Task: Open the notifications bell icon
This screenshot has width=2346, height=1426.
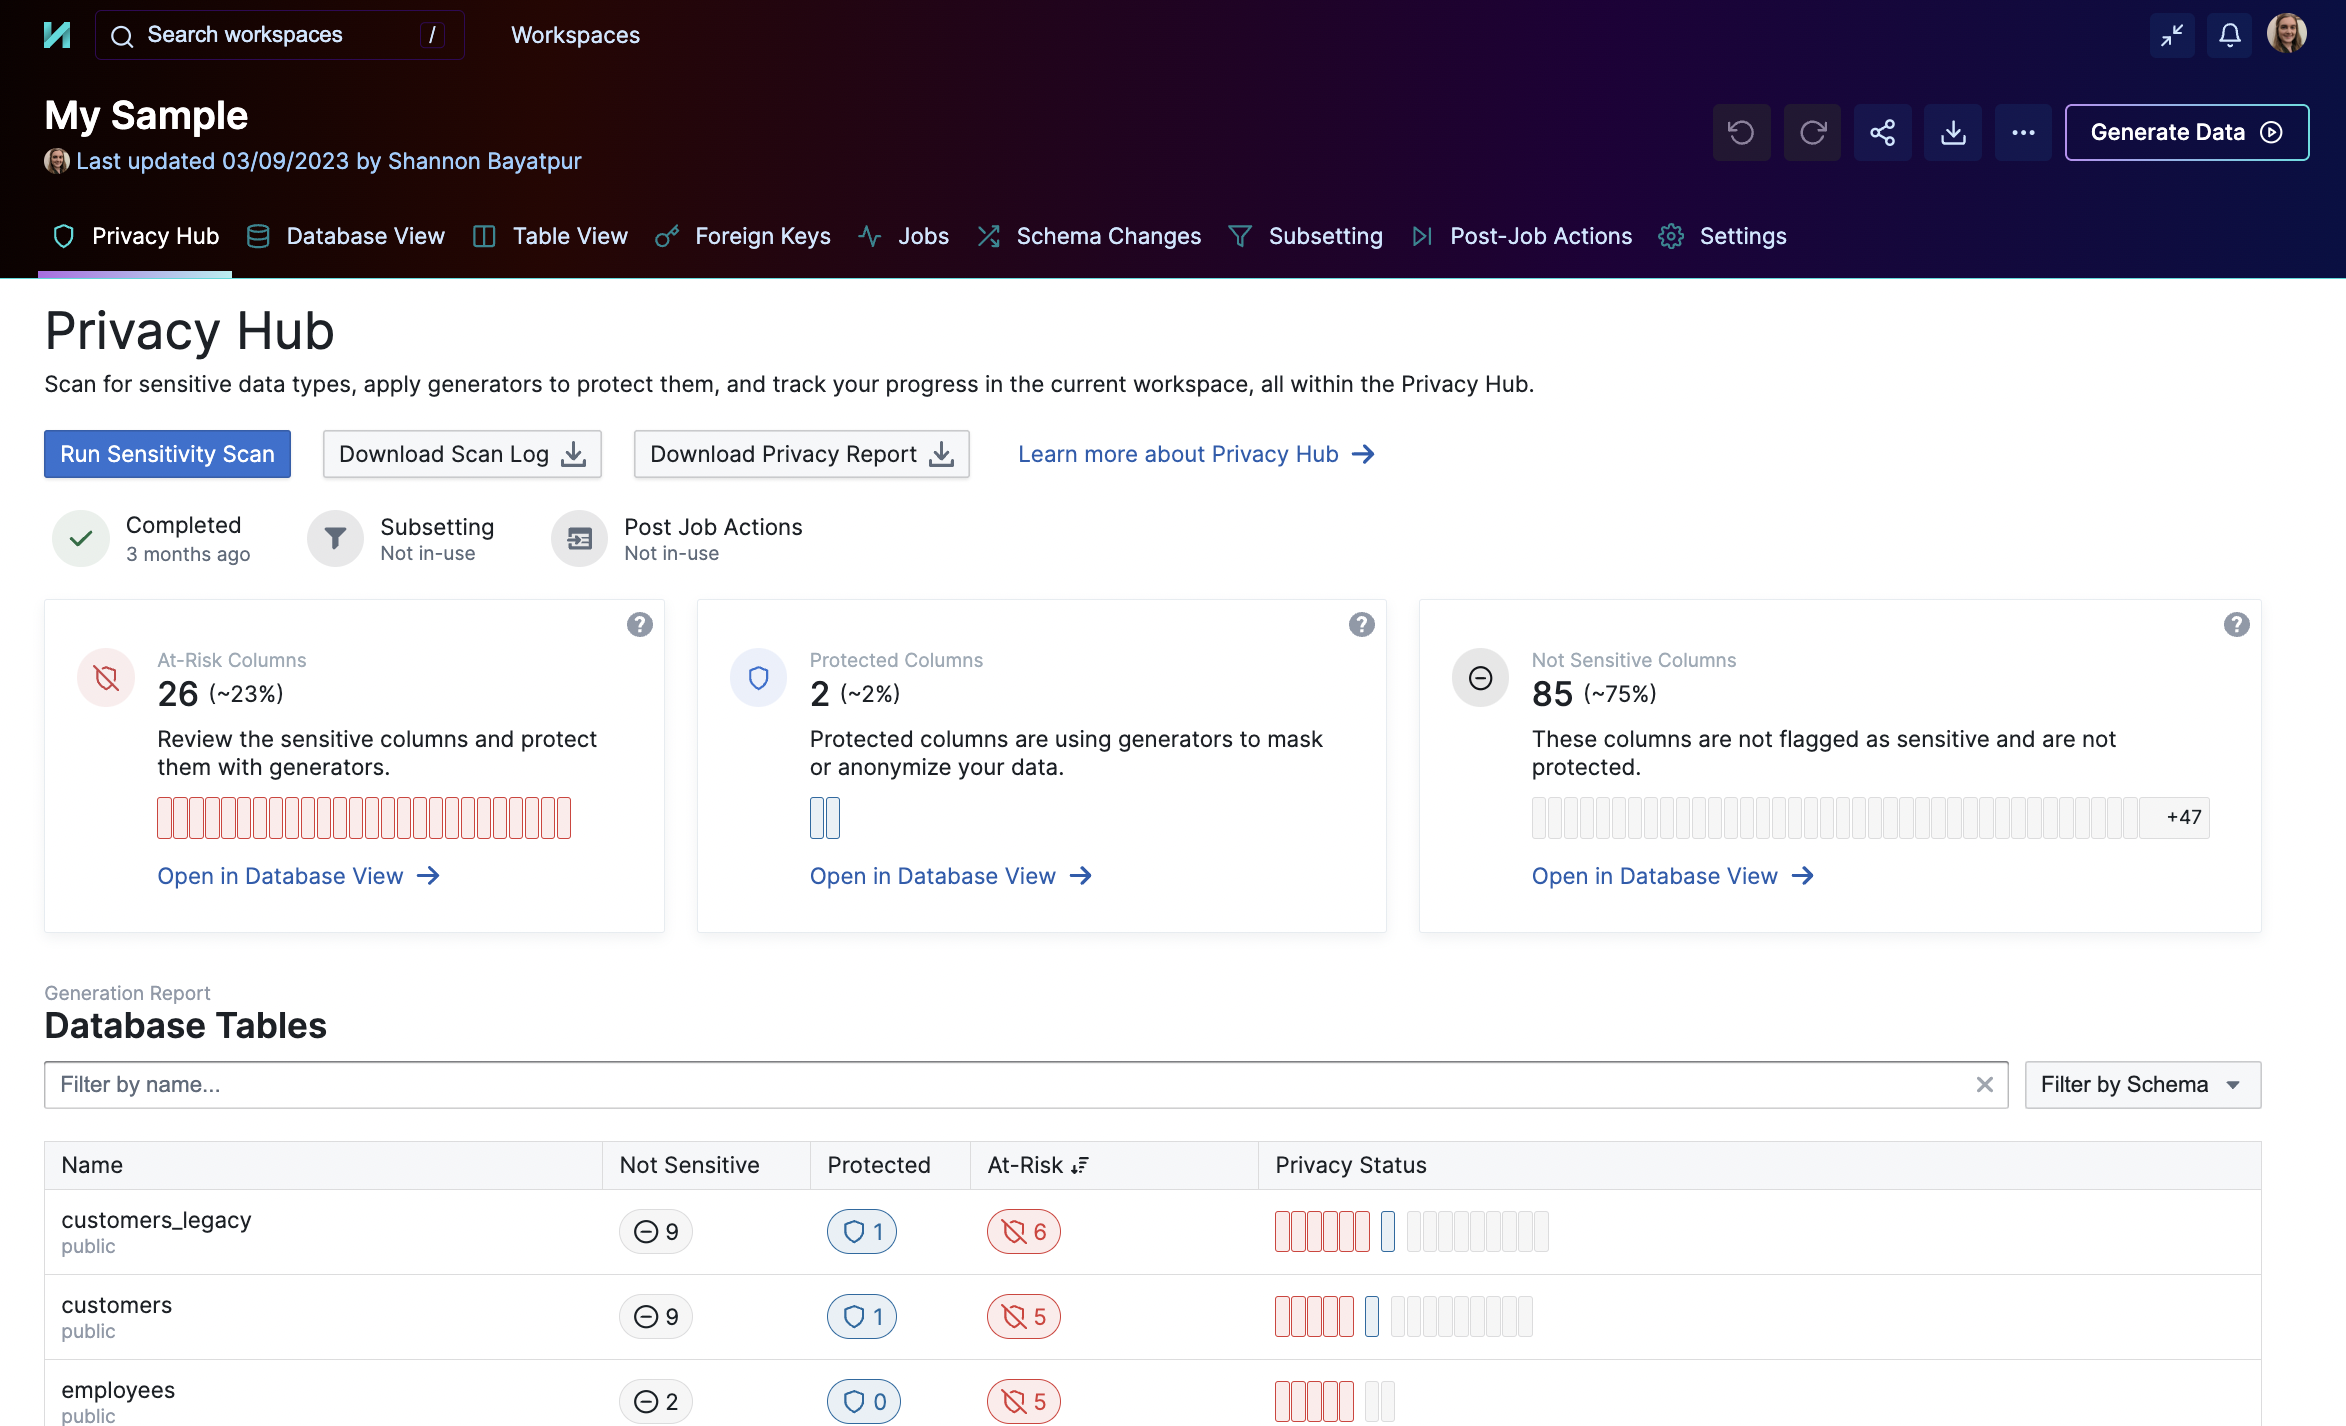Action: click(2228, 35)
